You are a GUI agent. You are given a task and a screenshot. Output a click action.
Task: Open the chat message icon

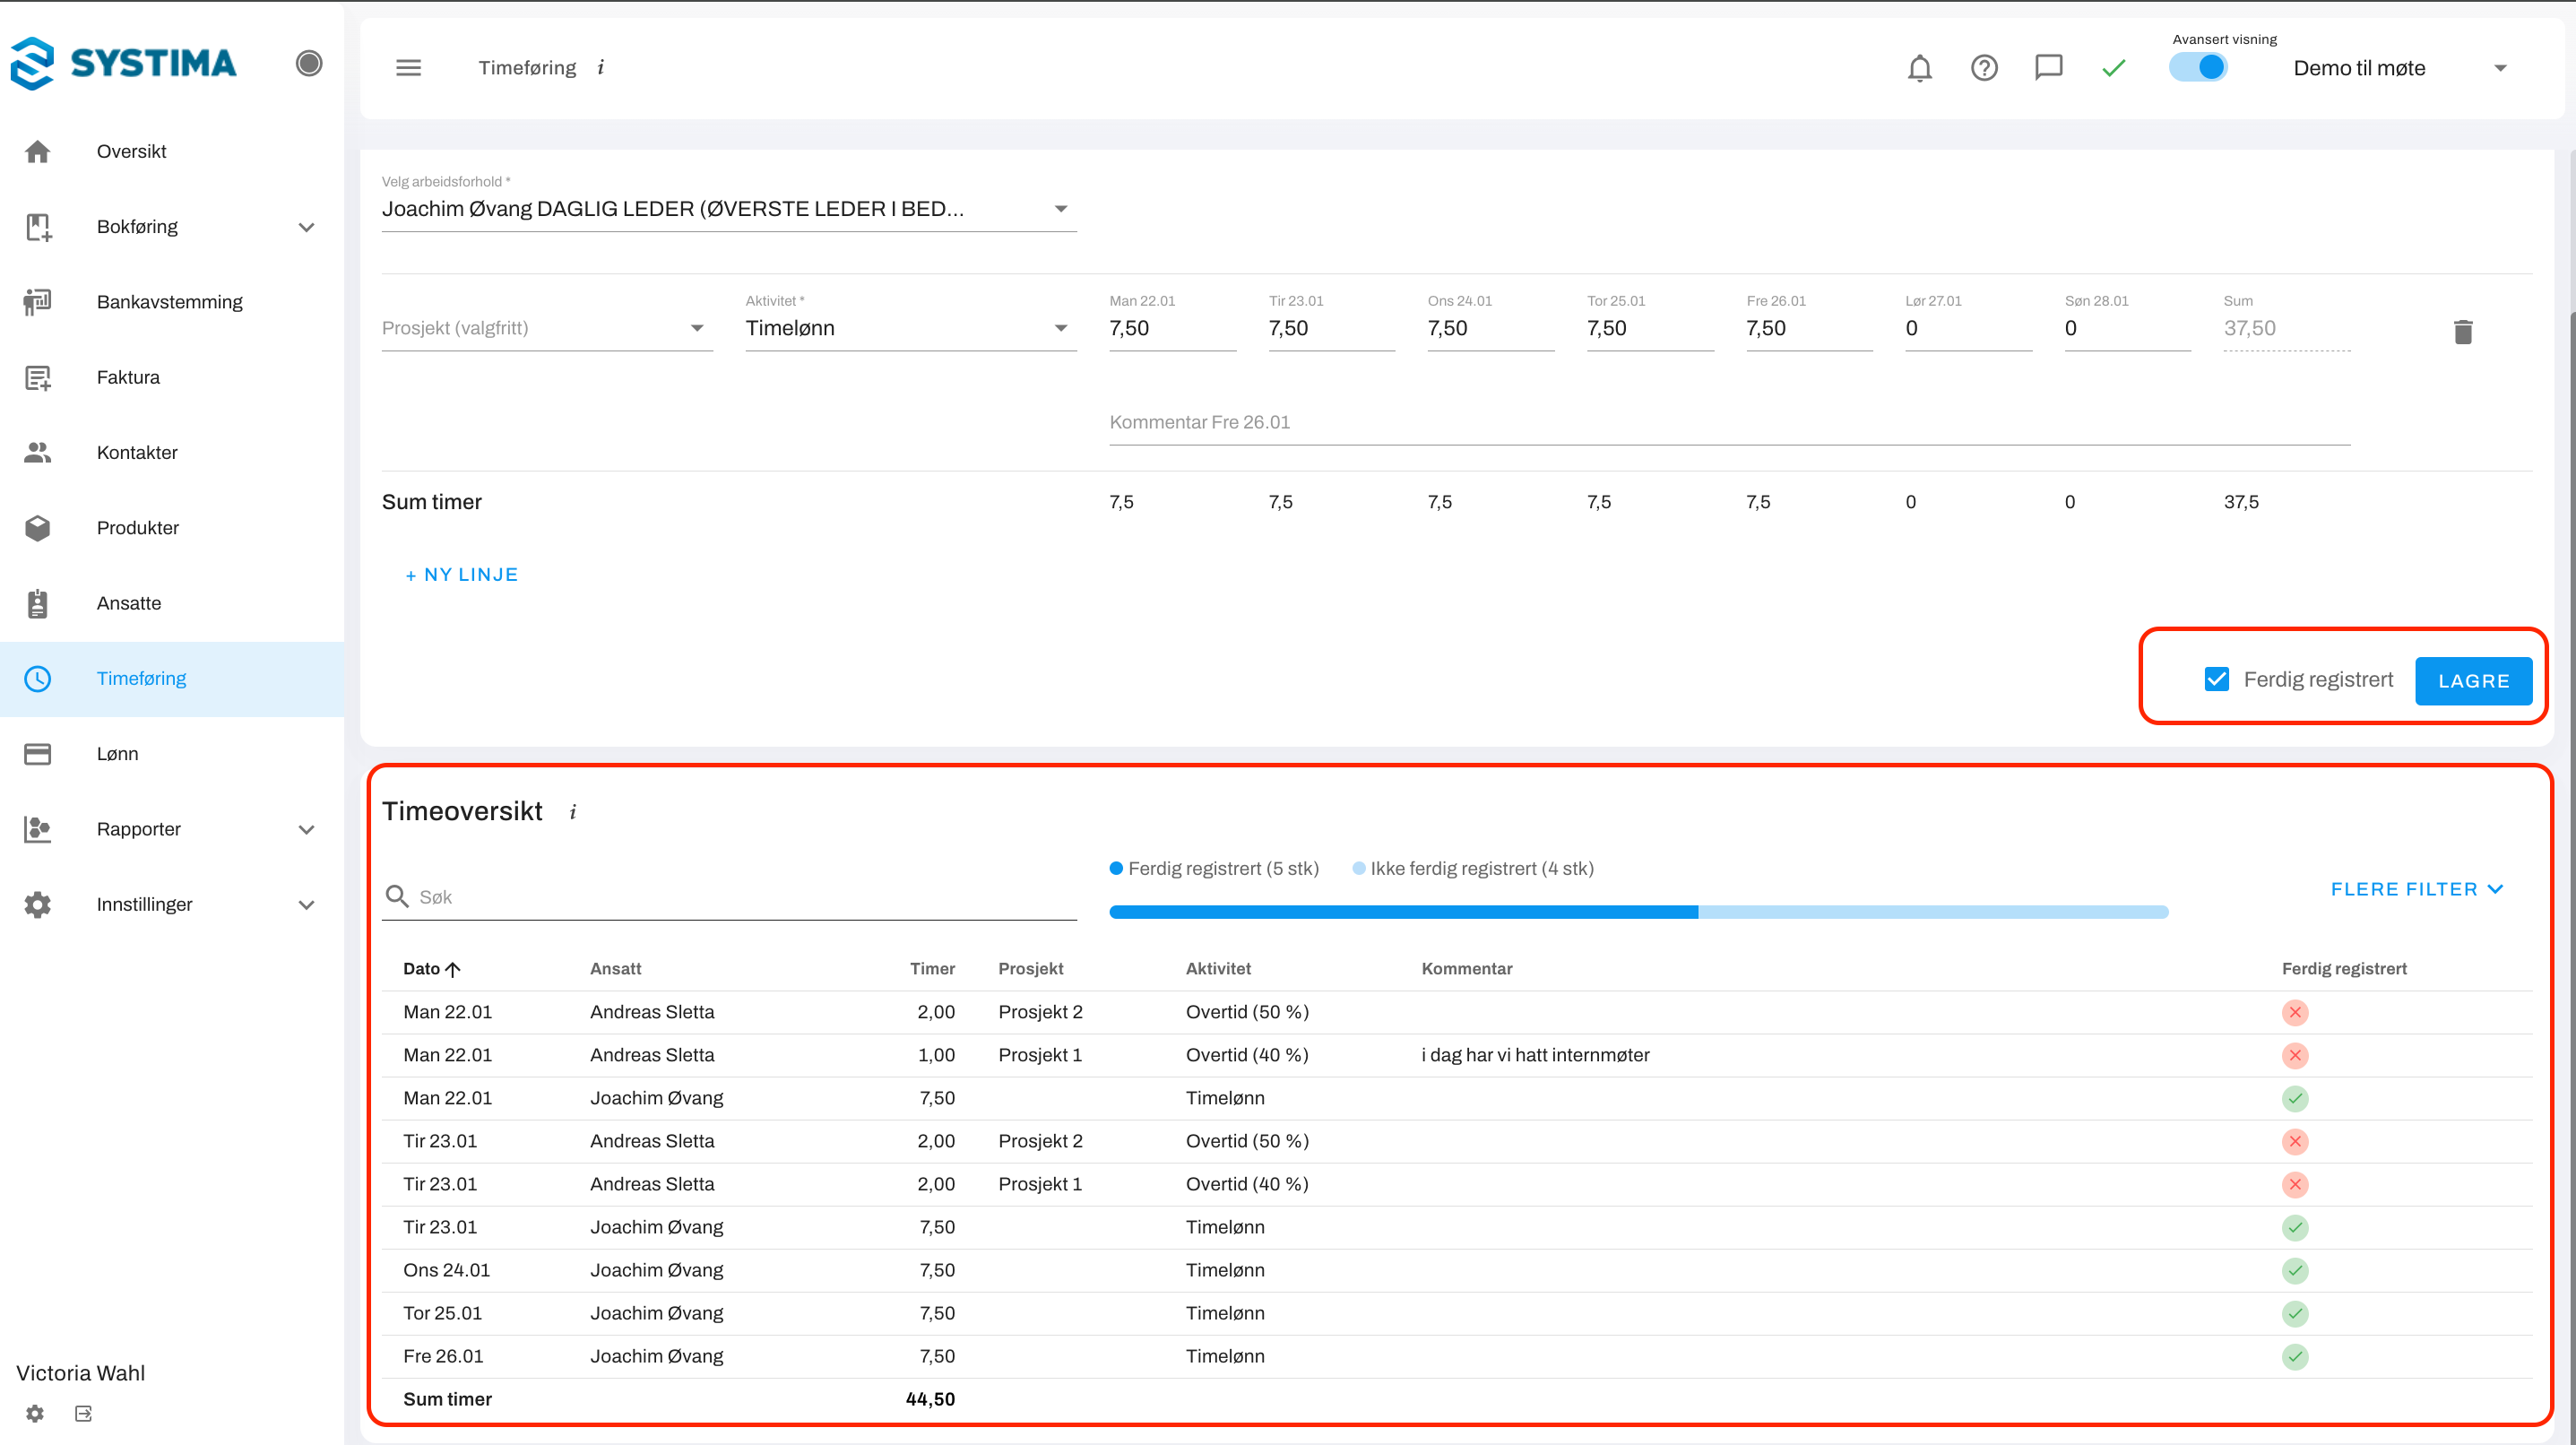click(2048, 67)
